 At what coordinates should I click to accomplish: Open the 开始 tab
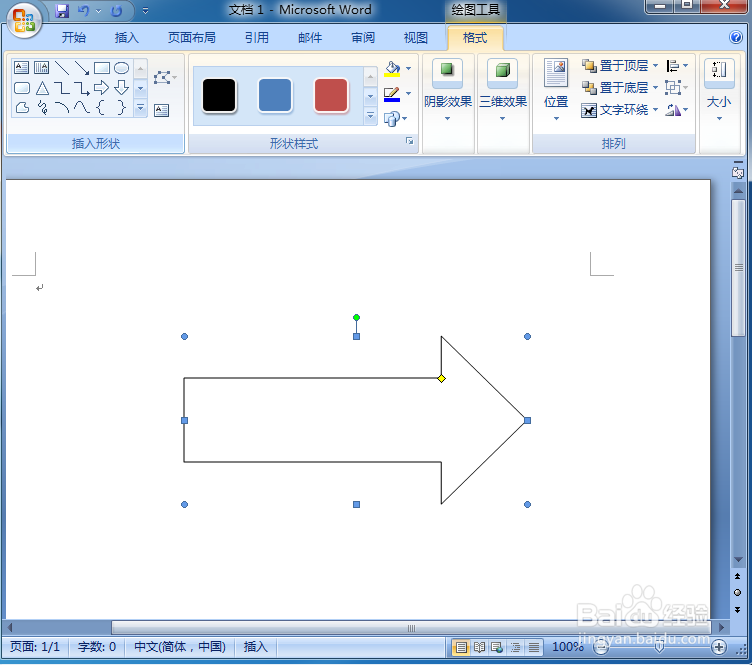(74, 38)
